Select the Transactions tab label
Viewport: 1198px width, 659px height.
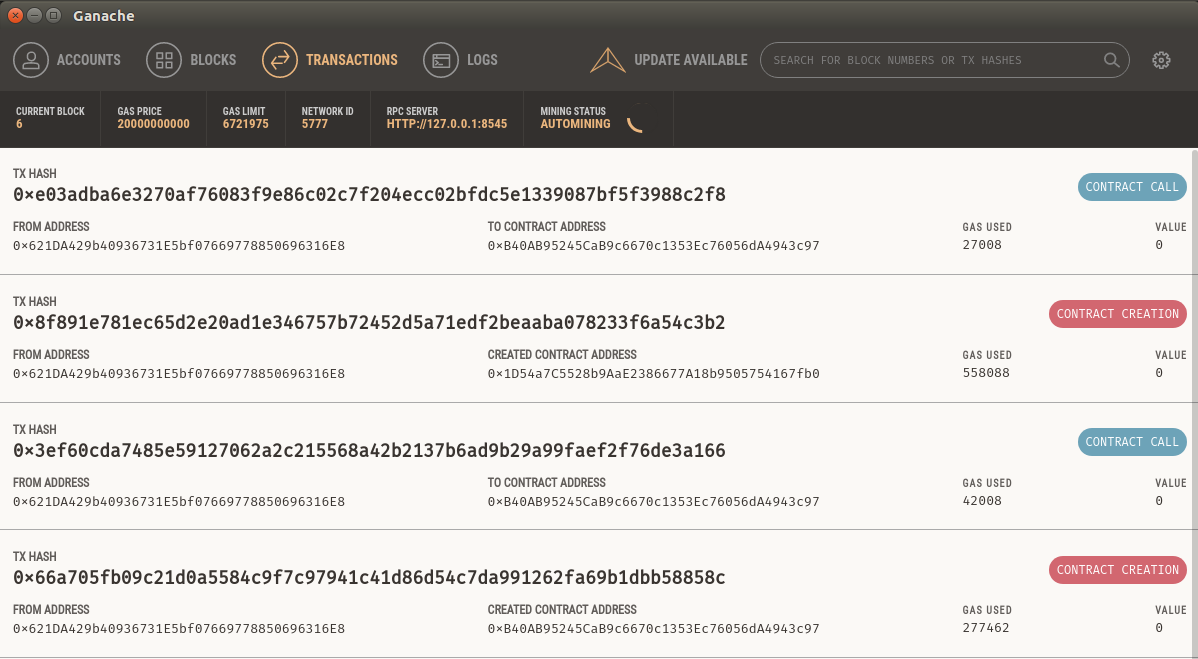351,60
